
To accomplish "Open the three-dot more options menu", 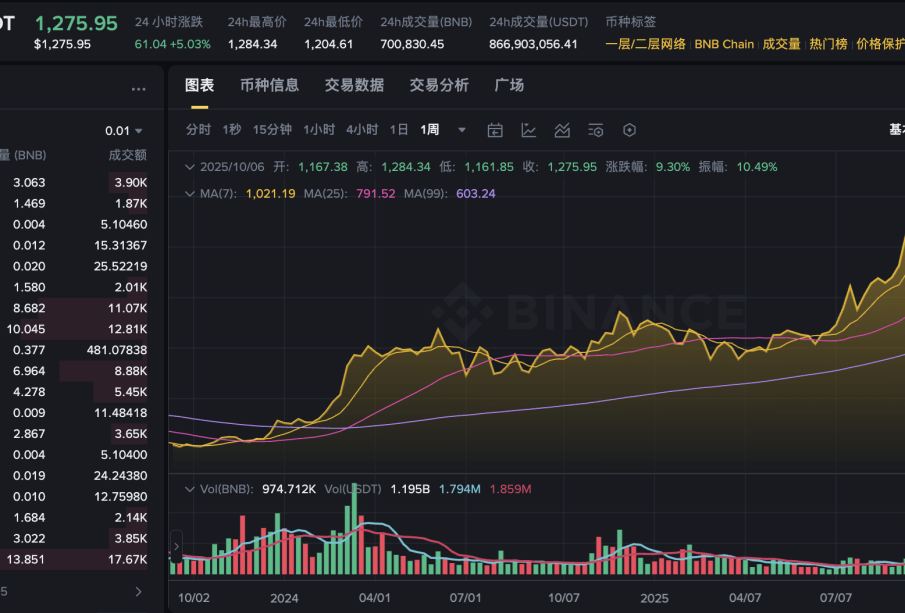I will point(139,89).
